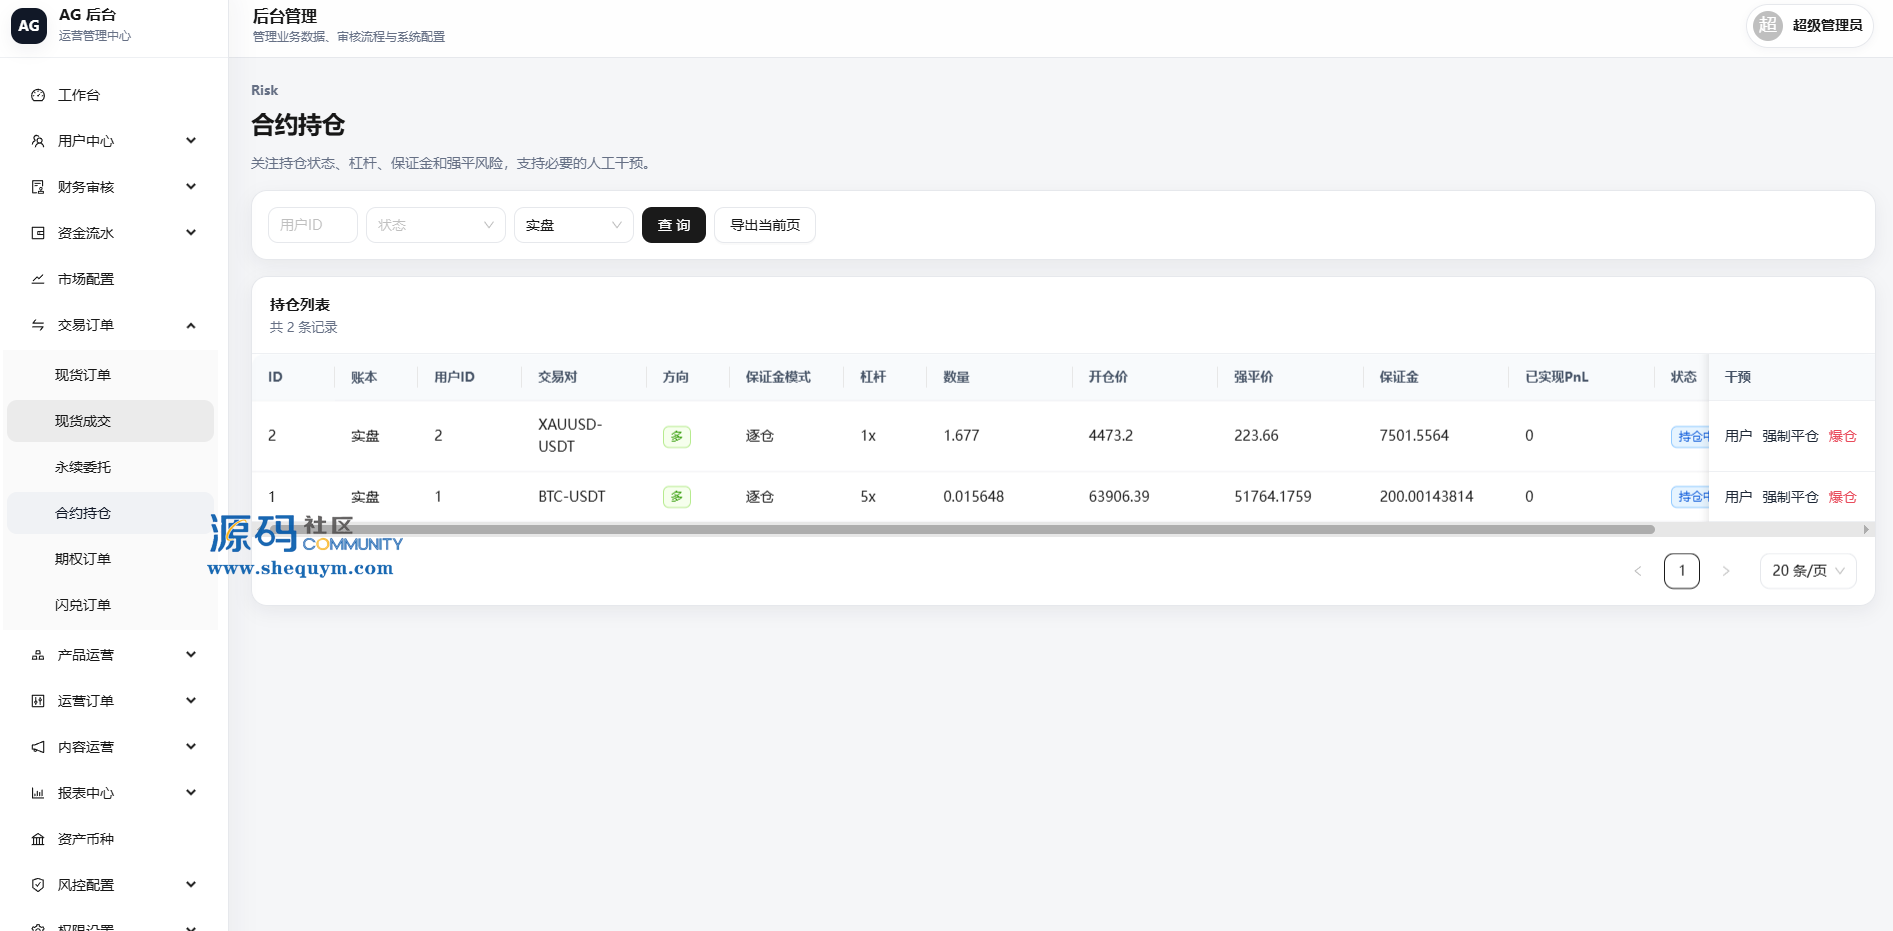Click the 交易订单 swap icon
Viewport: 1893px width, 931px height.
[38, 325]
